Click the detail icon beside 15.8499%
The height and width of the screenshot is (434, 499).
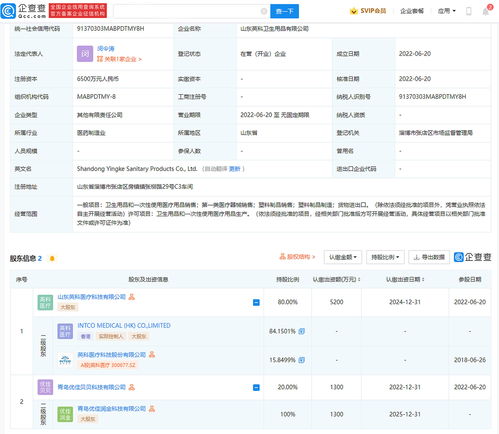[x=301, y=360]
